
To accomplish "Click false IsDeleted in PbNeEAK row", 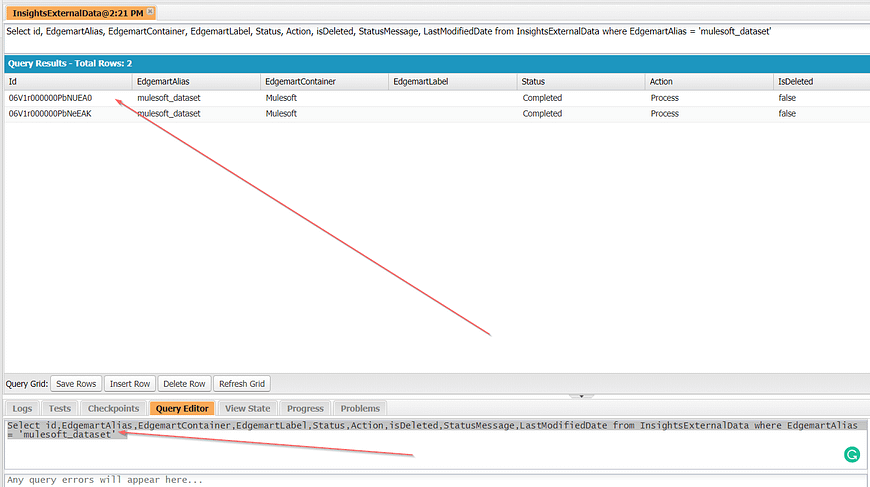I will pos(787,113).
